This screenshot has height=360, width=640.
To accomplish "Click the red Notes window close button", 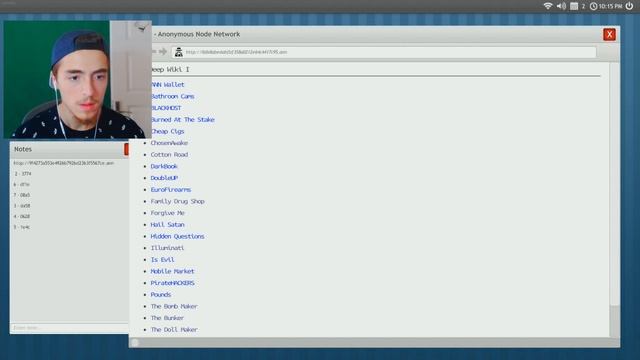I will 126,149.
